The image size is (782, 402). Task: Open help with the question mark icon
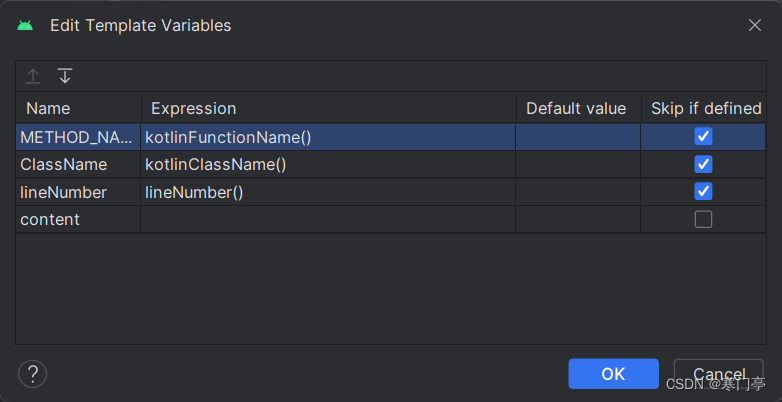pos(32,374)
